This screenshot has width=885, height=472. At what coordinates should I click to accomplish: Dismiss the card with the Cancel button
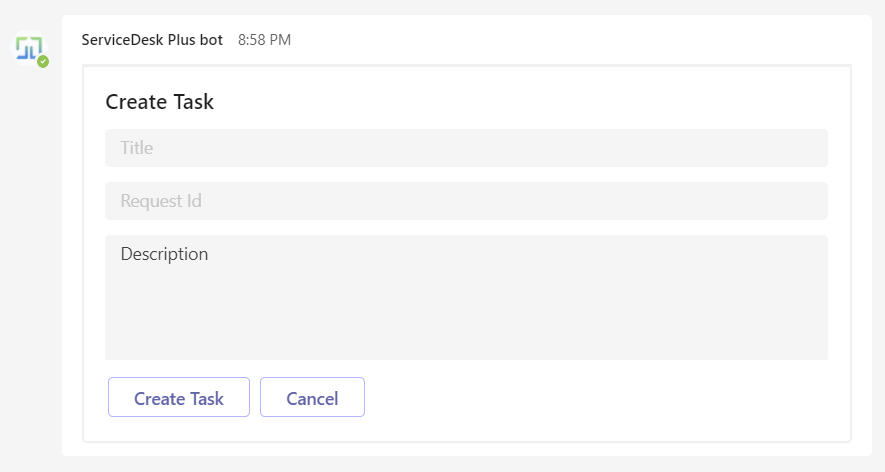coord(312,398)
